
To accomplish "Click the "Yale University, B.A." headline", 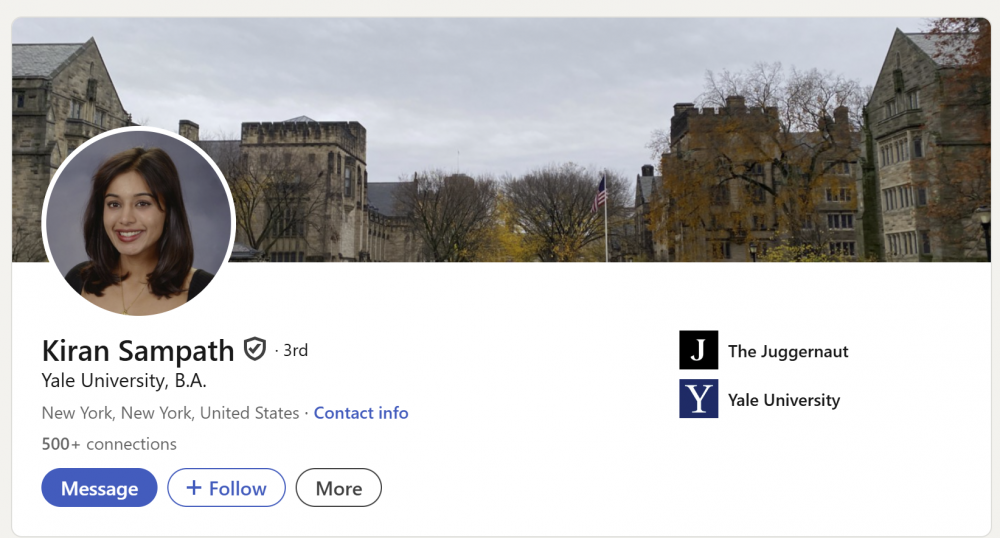I will (124, 381).
